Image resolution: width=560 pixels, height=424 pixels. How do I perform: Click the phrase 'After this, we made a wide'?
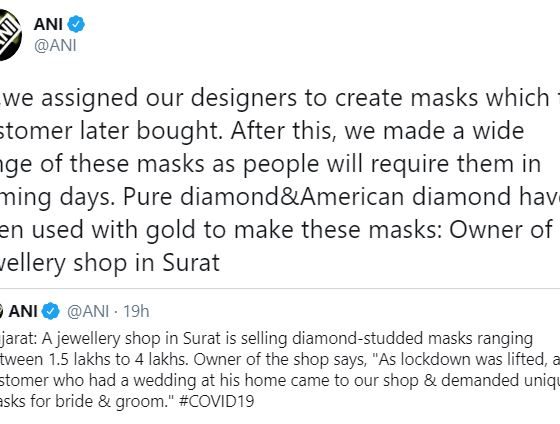(377, 131)
